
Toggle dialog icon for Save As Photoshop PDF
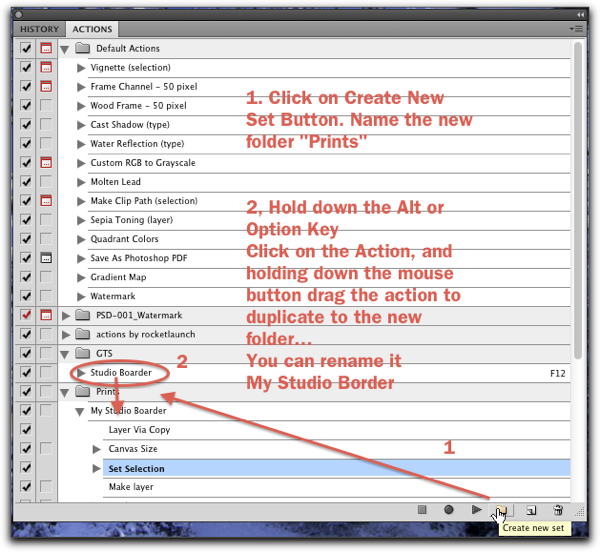(x=46, y=258)
